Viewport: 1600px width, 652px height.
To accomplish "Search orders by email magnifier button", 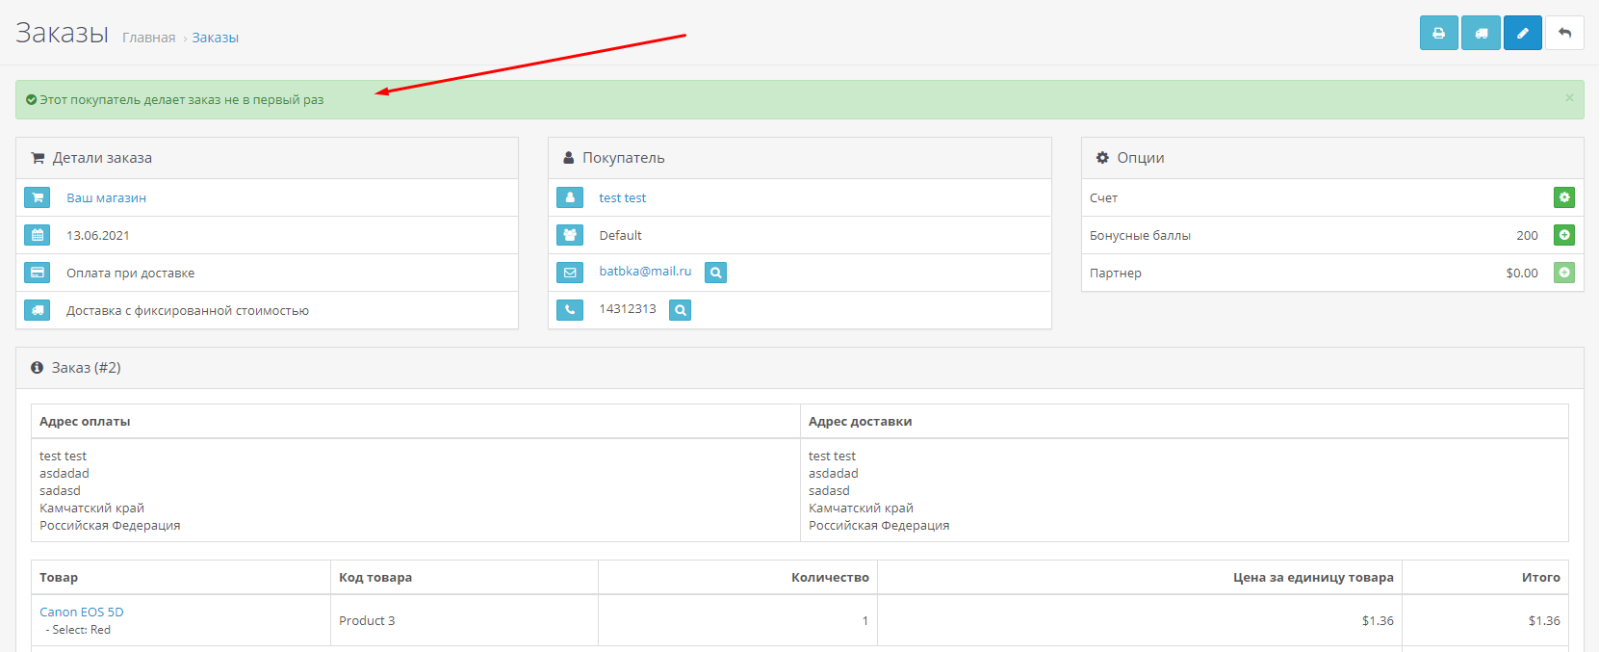I will [x=716, y=272].
